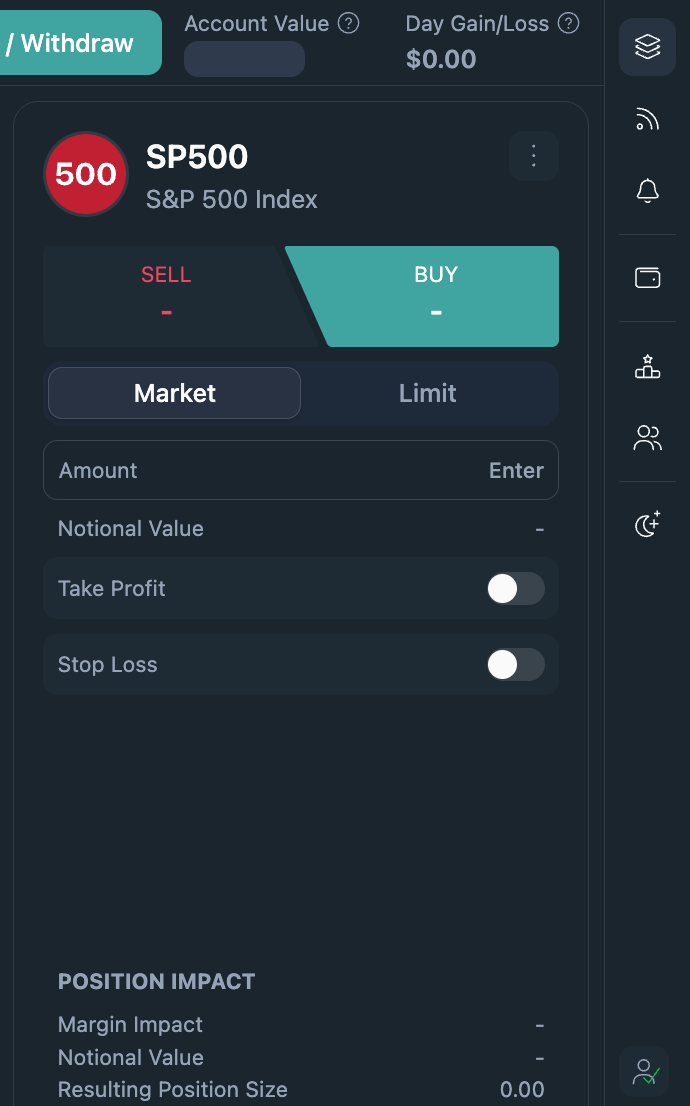Select the BUY side button
690x1106 pixels.
click(x=436, y=296)
